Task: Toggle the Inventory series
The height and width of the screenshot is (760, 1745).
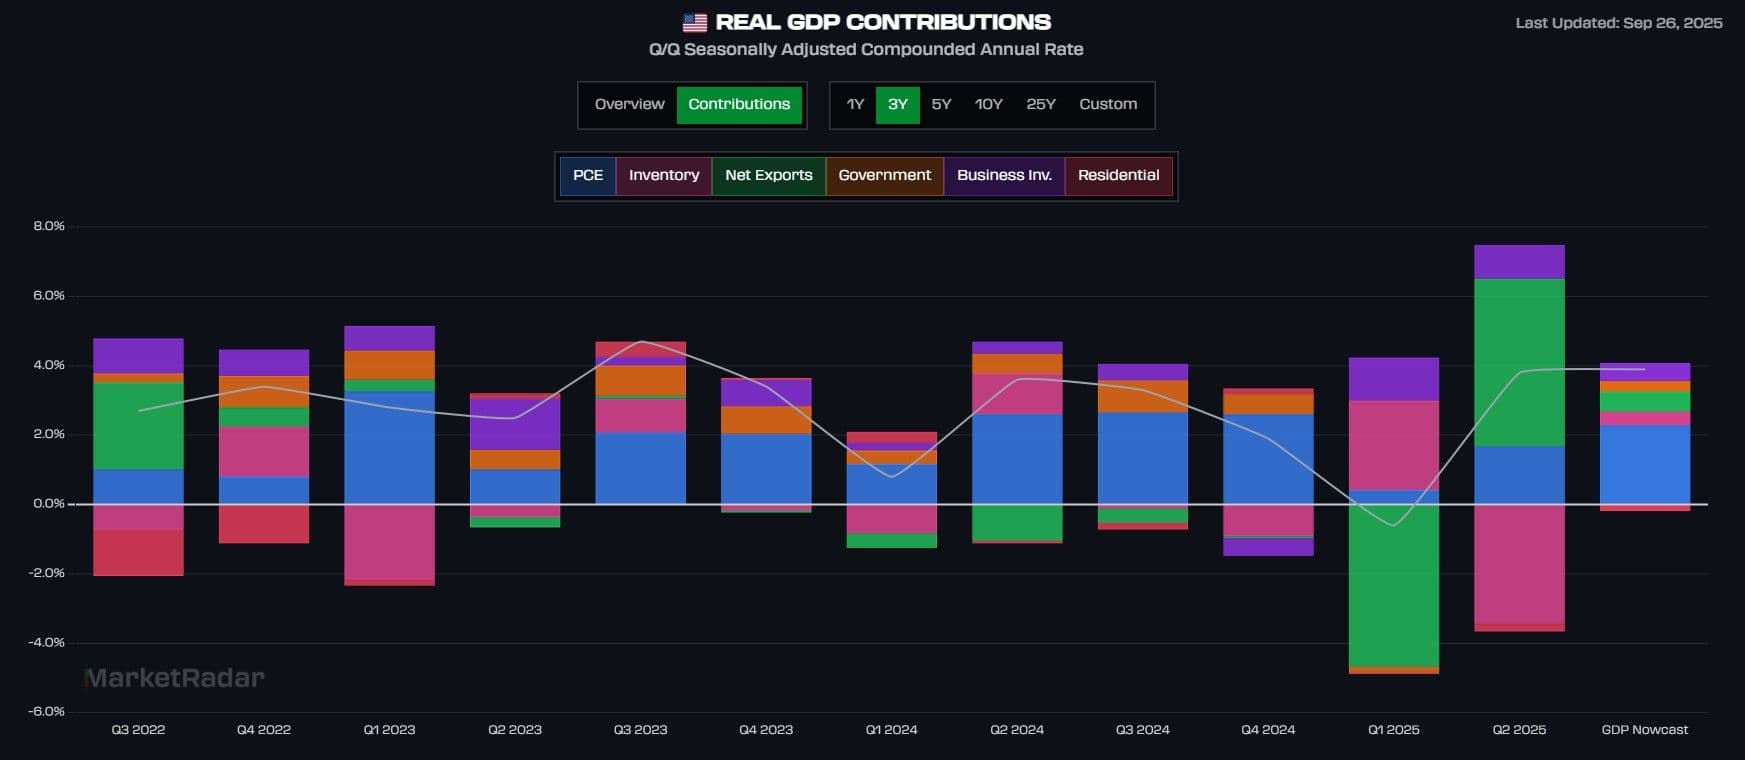Action: point(664,176)
